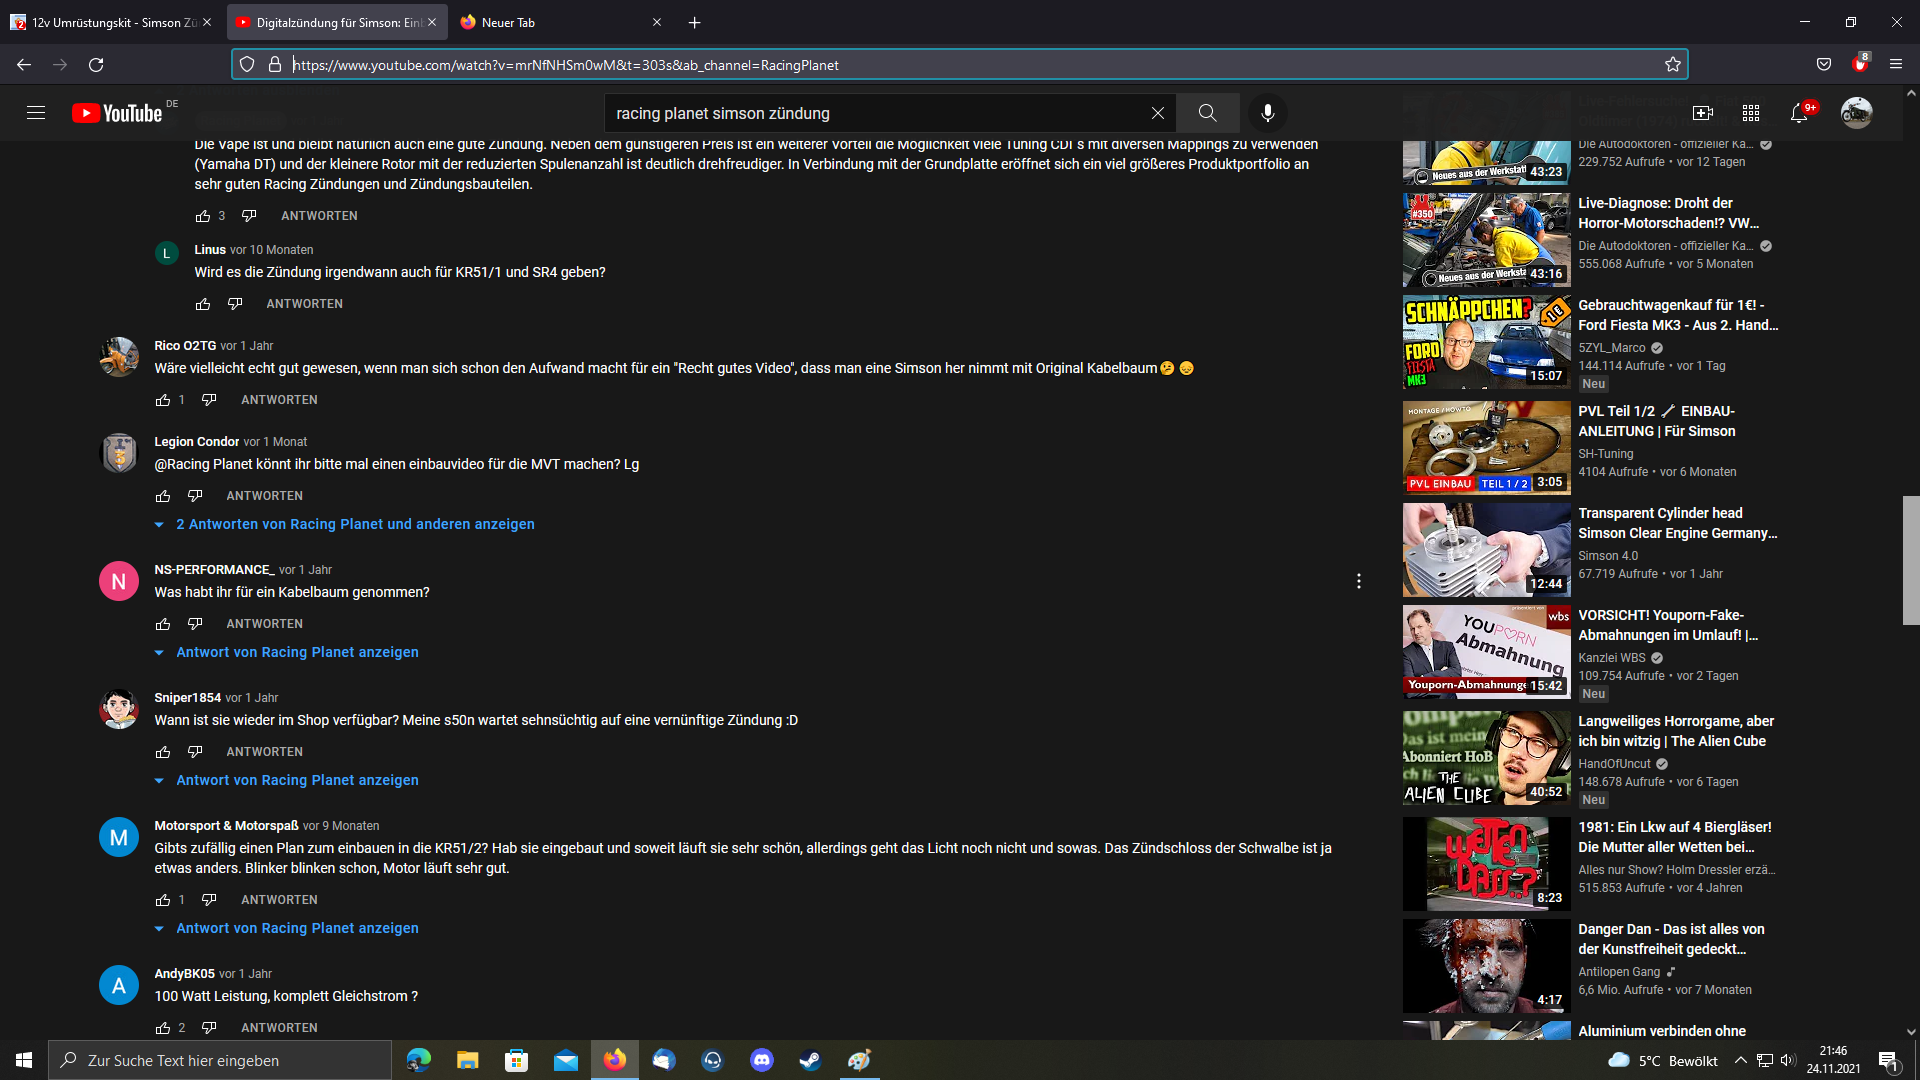
Task: Click the page vertical scrollbar thumb
Action: click(x=1910, y=560)
